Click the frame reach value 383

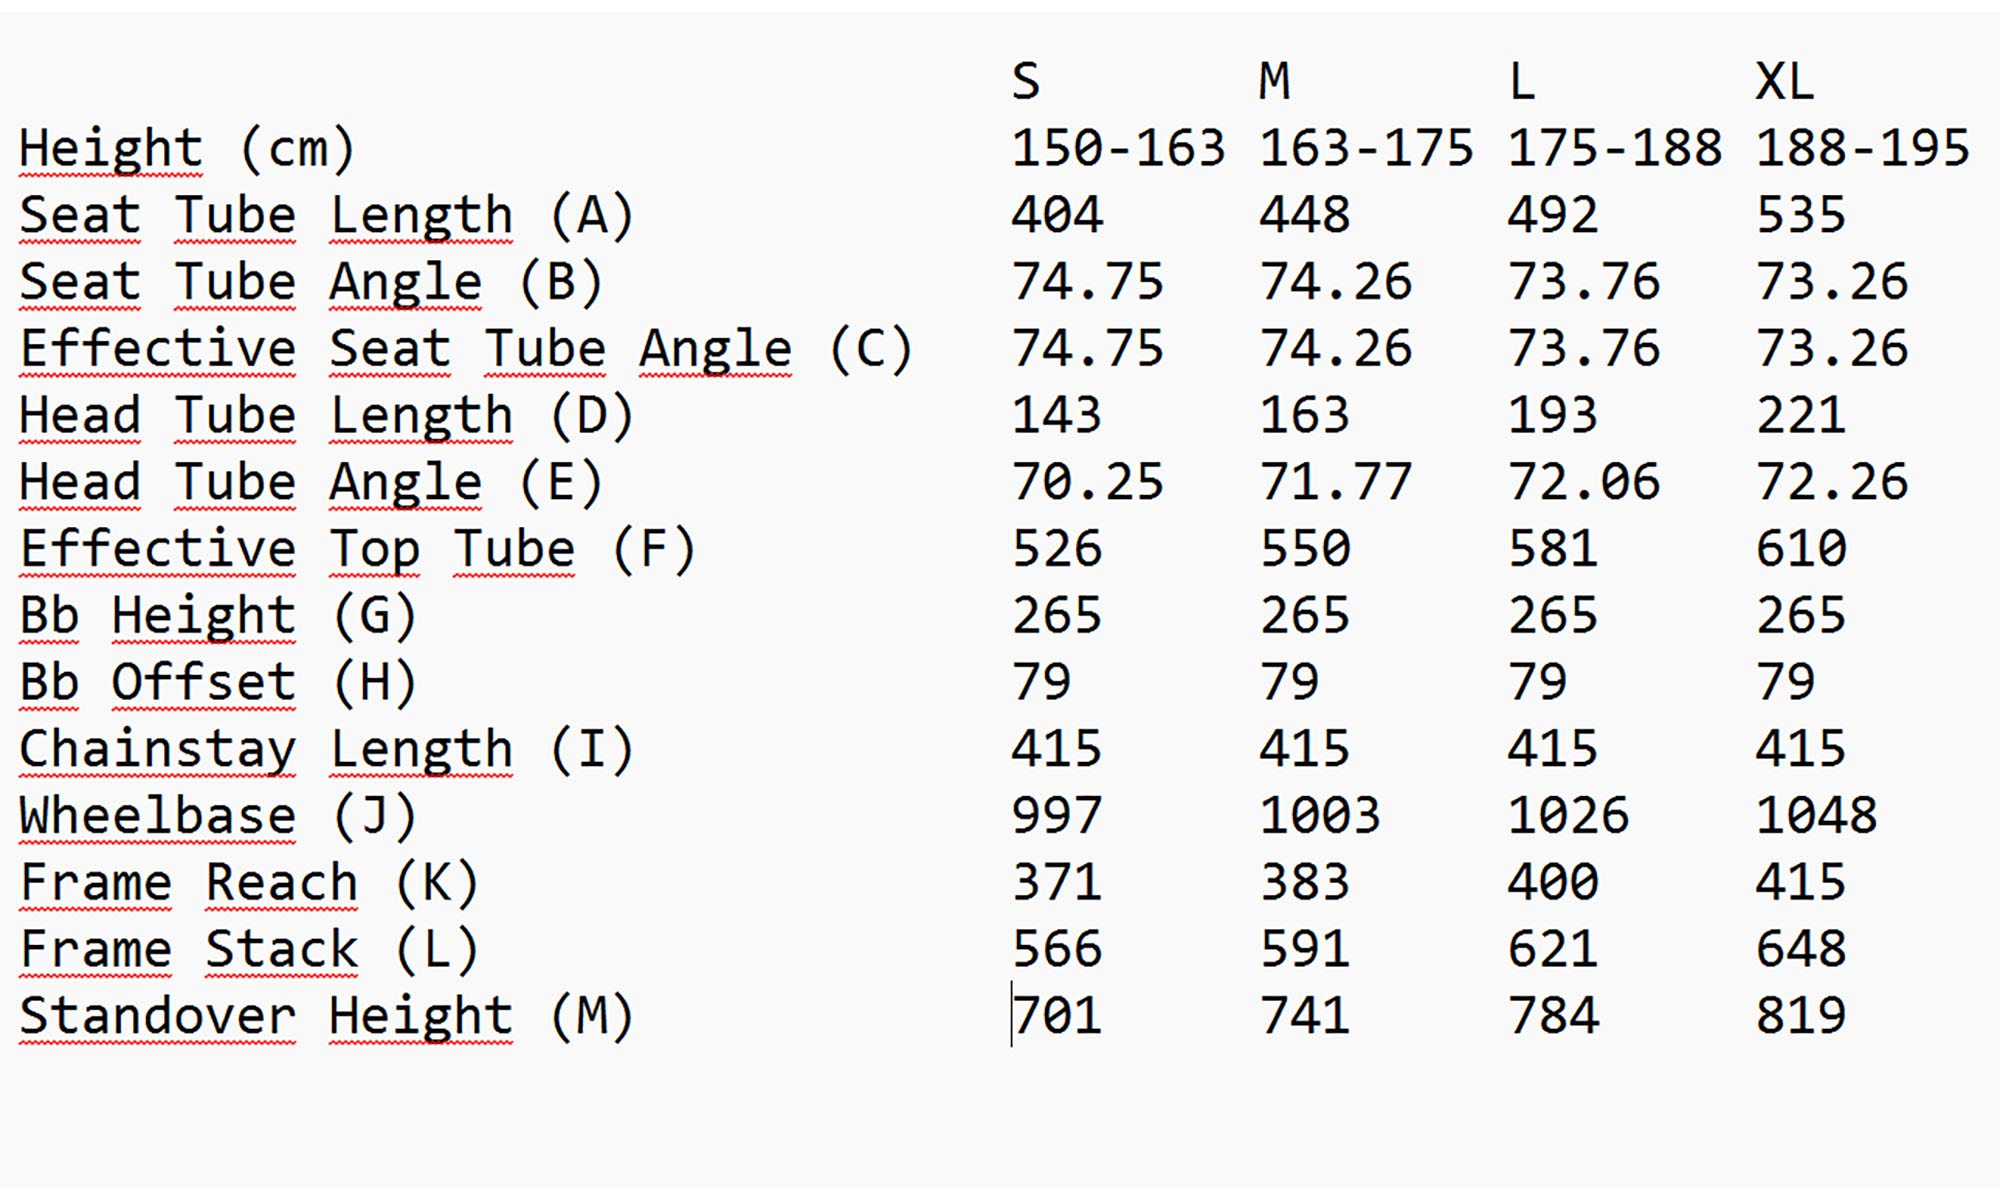(x=1305, y=883)
